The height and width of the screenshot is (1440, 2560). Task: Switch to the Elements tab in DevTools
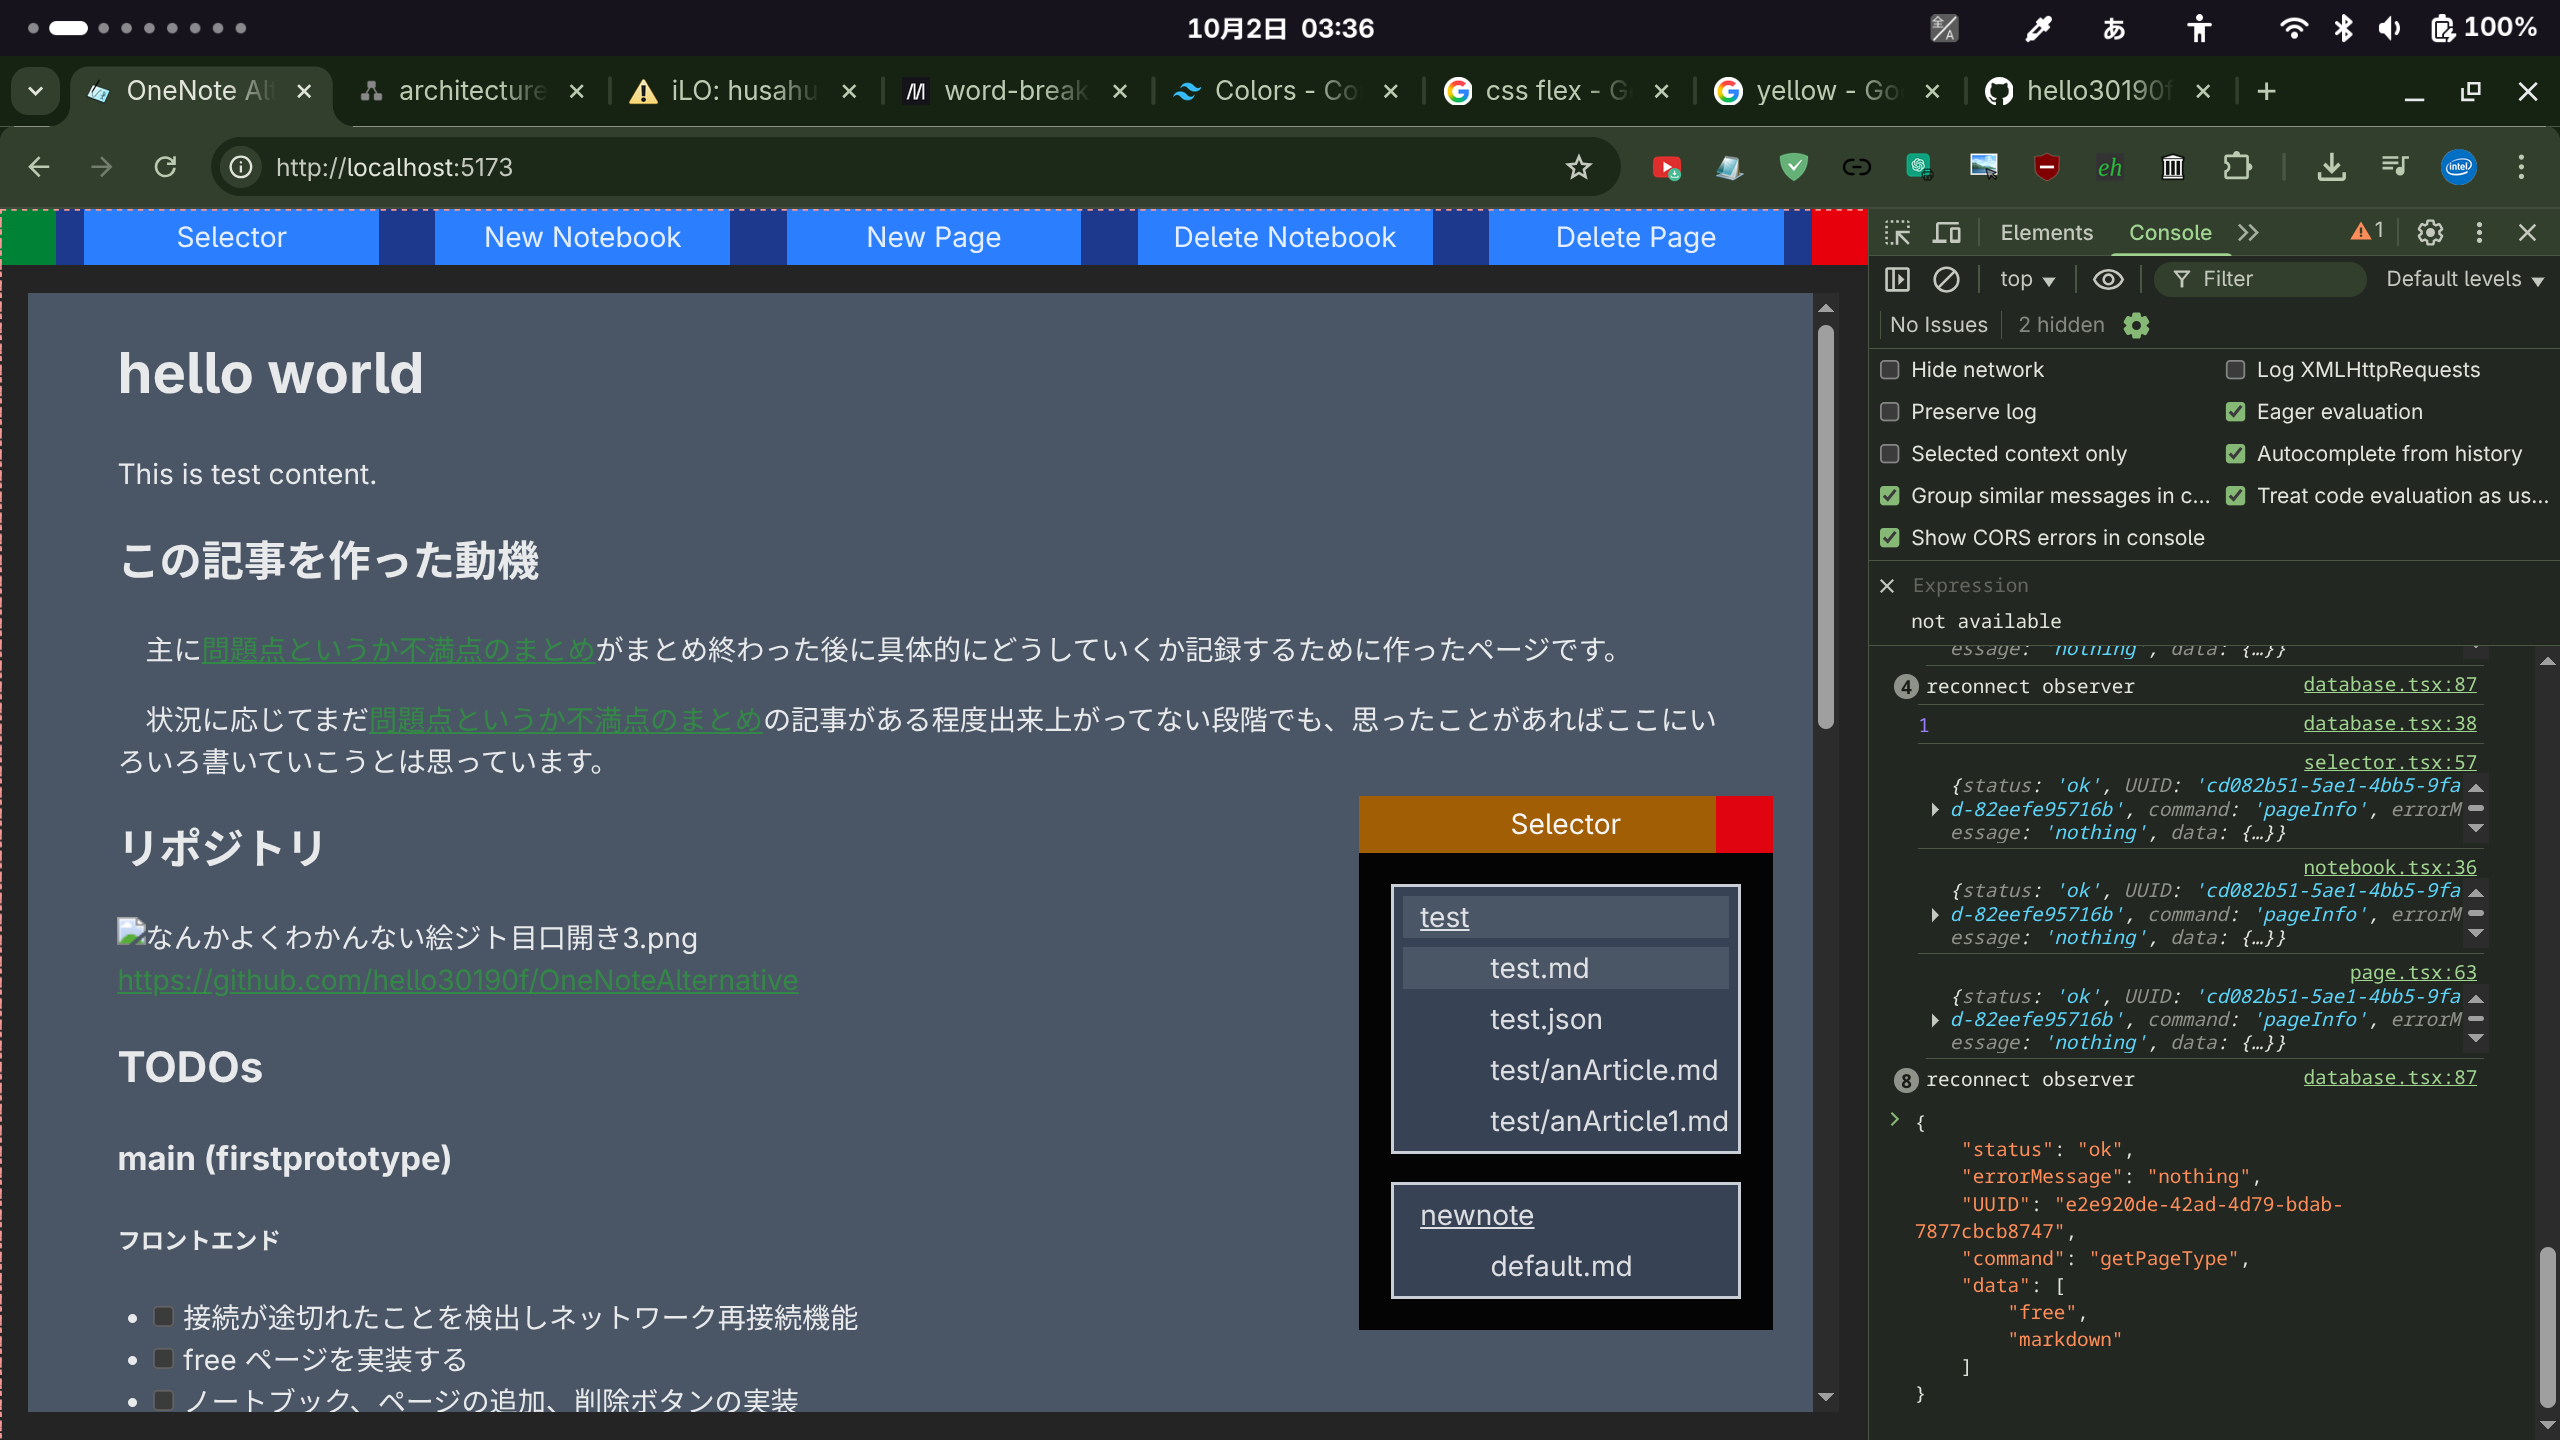(2046, 232)
